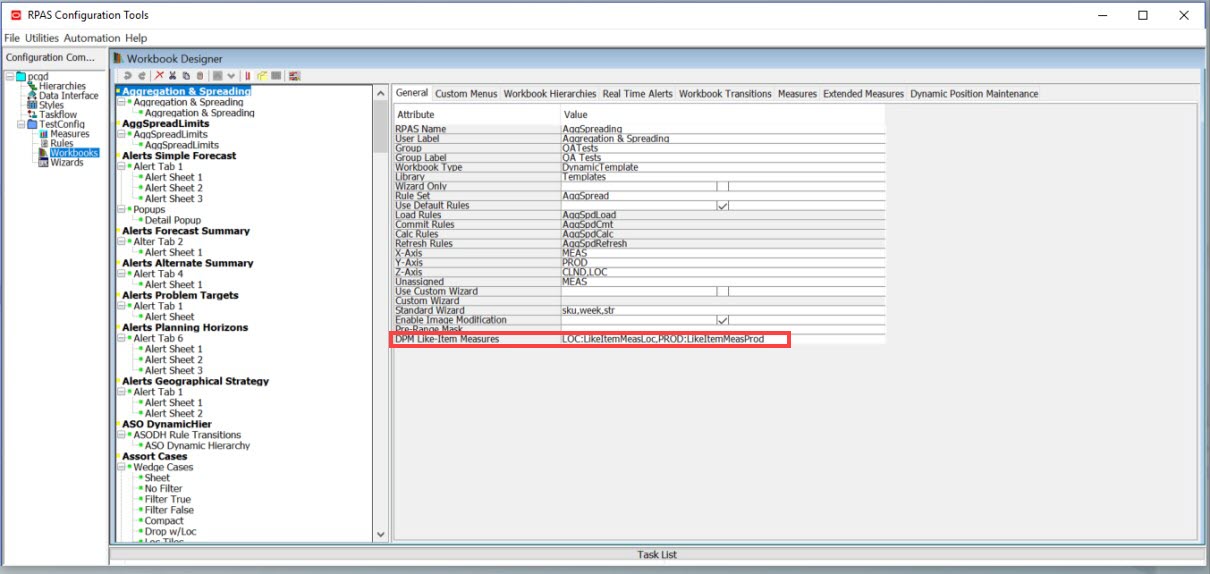
Task: Switch to the Workbook Hierarchies tab
Action: [550, 93]
